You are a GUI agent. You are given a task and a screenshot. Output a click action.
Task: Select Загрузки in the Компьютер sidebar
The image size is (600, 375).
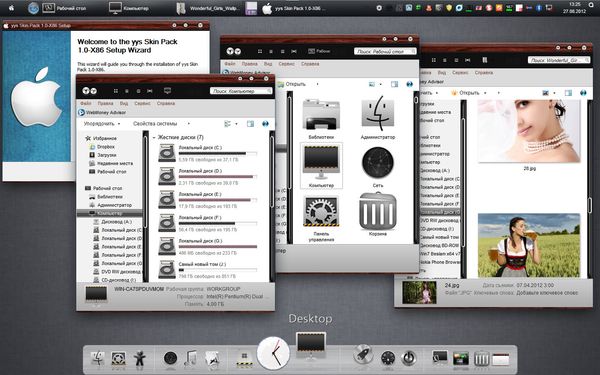click(106, 155)
